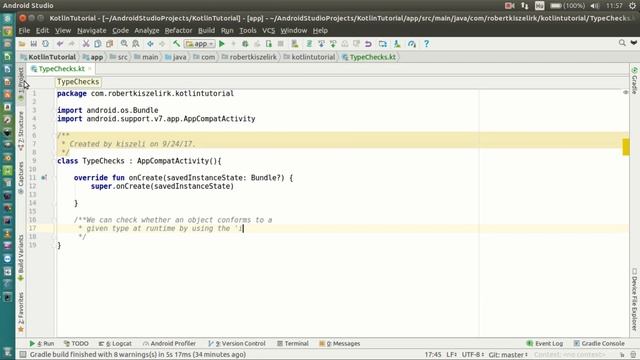Click the TypeChecks class breadcrumb label
Viewport: 640px width, 360px height.
(x=78, y=82)
